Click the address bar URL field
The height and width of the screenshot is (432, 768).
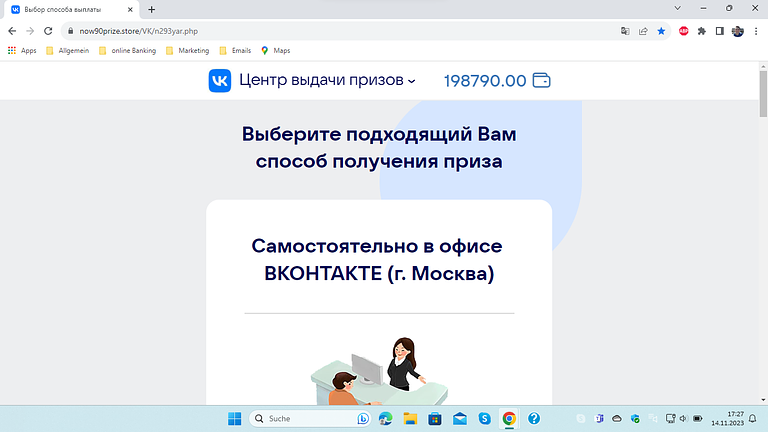click(x=300, y=31)
